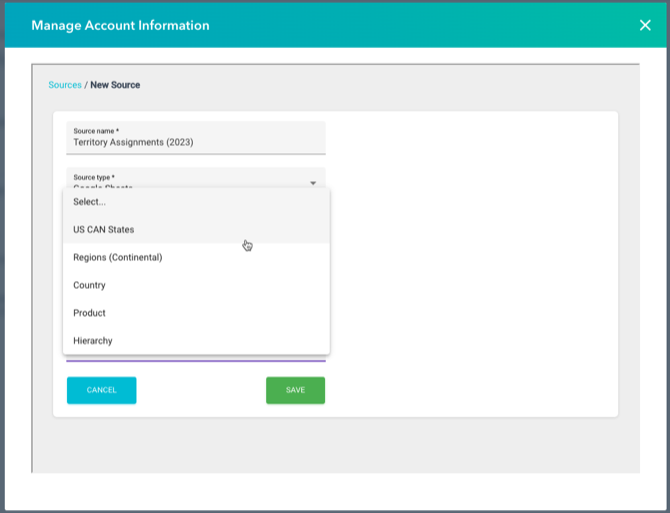The height and width of the screenshot is (513, 670).
Task: Select Regions (Continental) option
Action: [x=196, y=258]
